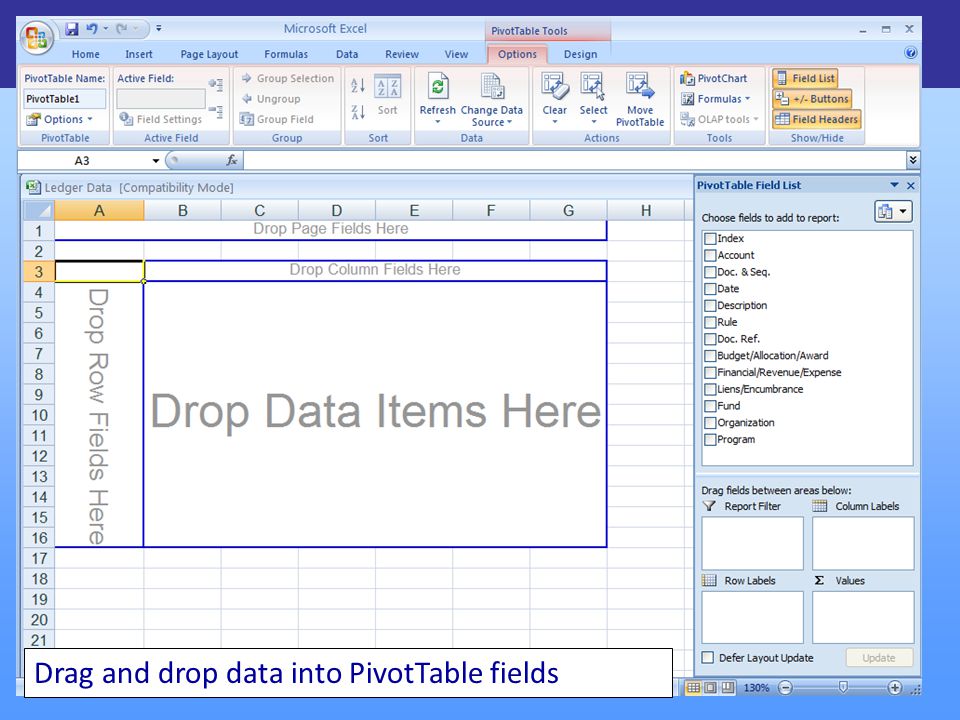The height and width of the screenshot is (720, 960).
Task: Switch to the Formulas ribbon tab
Action: [286, 54]
